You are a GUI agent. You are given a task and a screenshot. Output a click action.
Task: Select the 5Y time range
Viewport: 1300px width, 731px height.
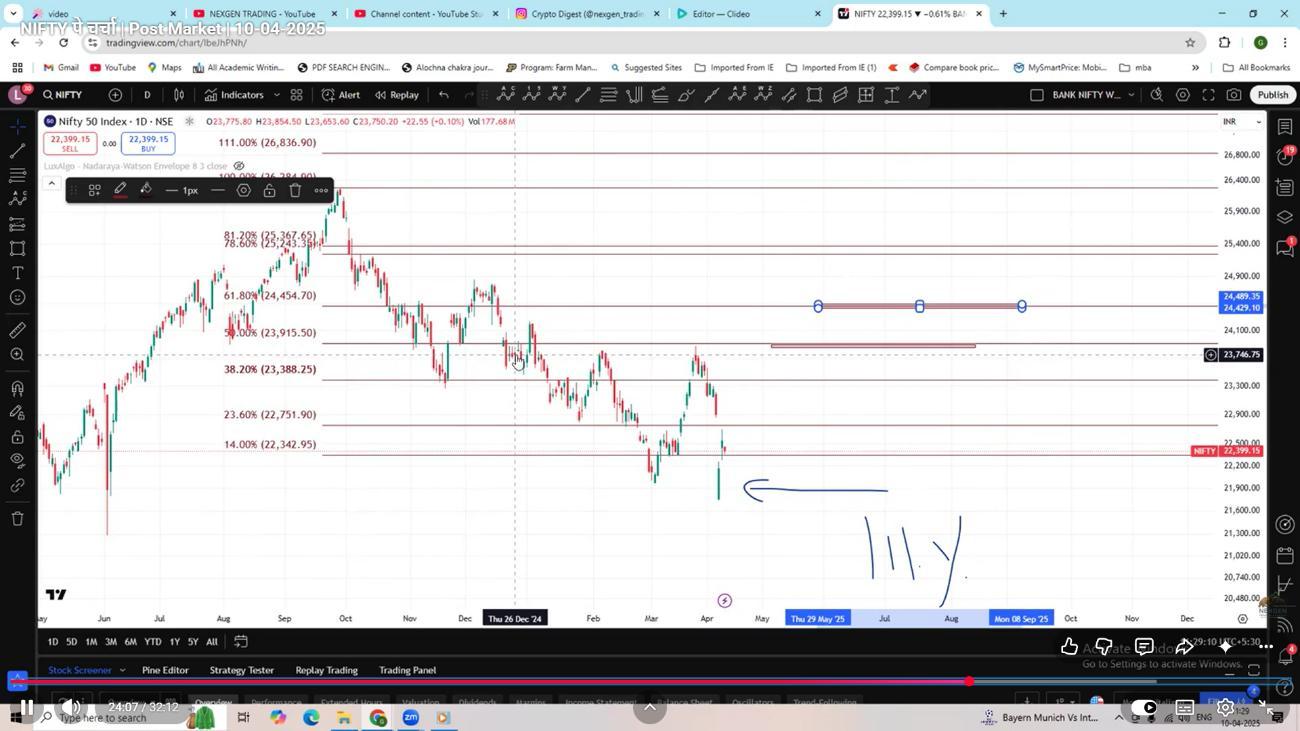click(x=193, y=642)
